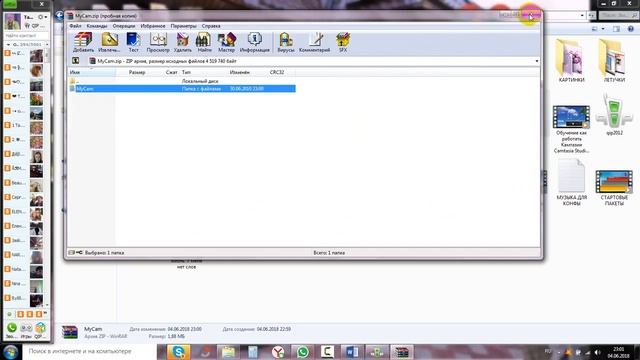Open Word from the taskbar
640x360 pixels.
(351, 352)
